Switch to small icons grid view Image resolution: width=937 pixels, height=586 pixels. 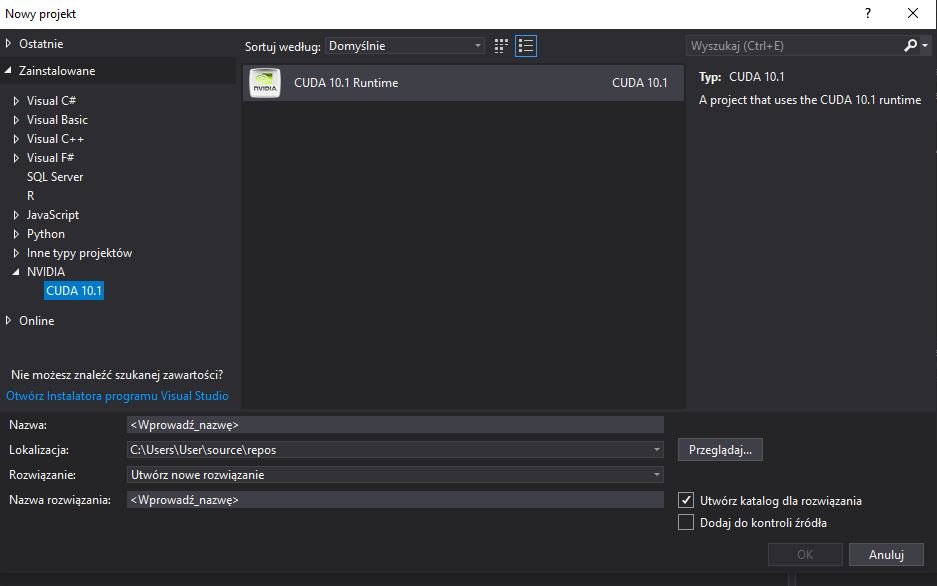[x=501, y=46]
